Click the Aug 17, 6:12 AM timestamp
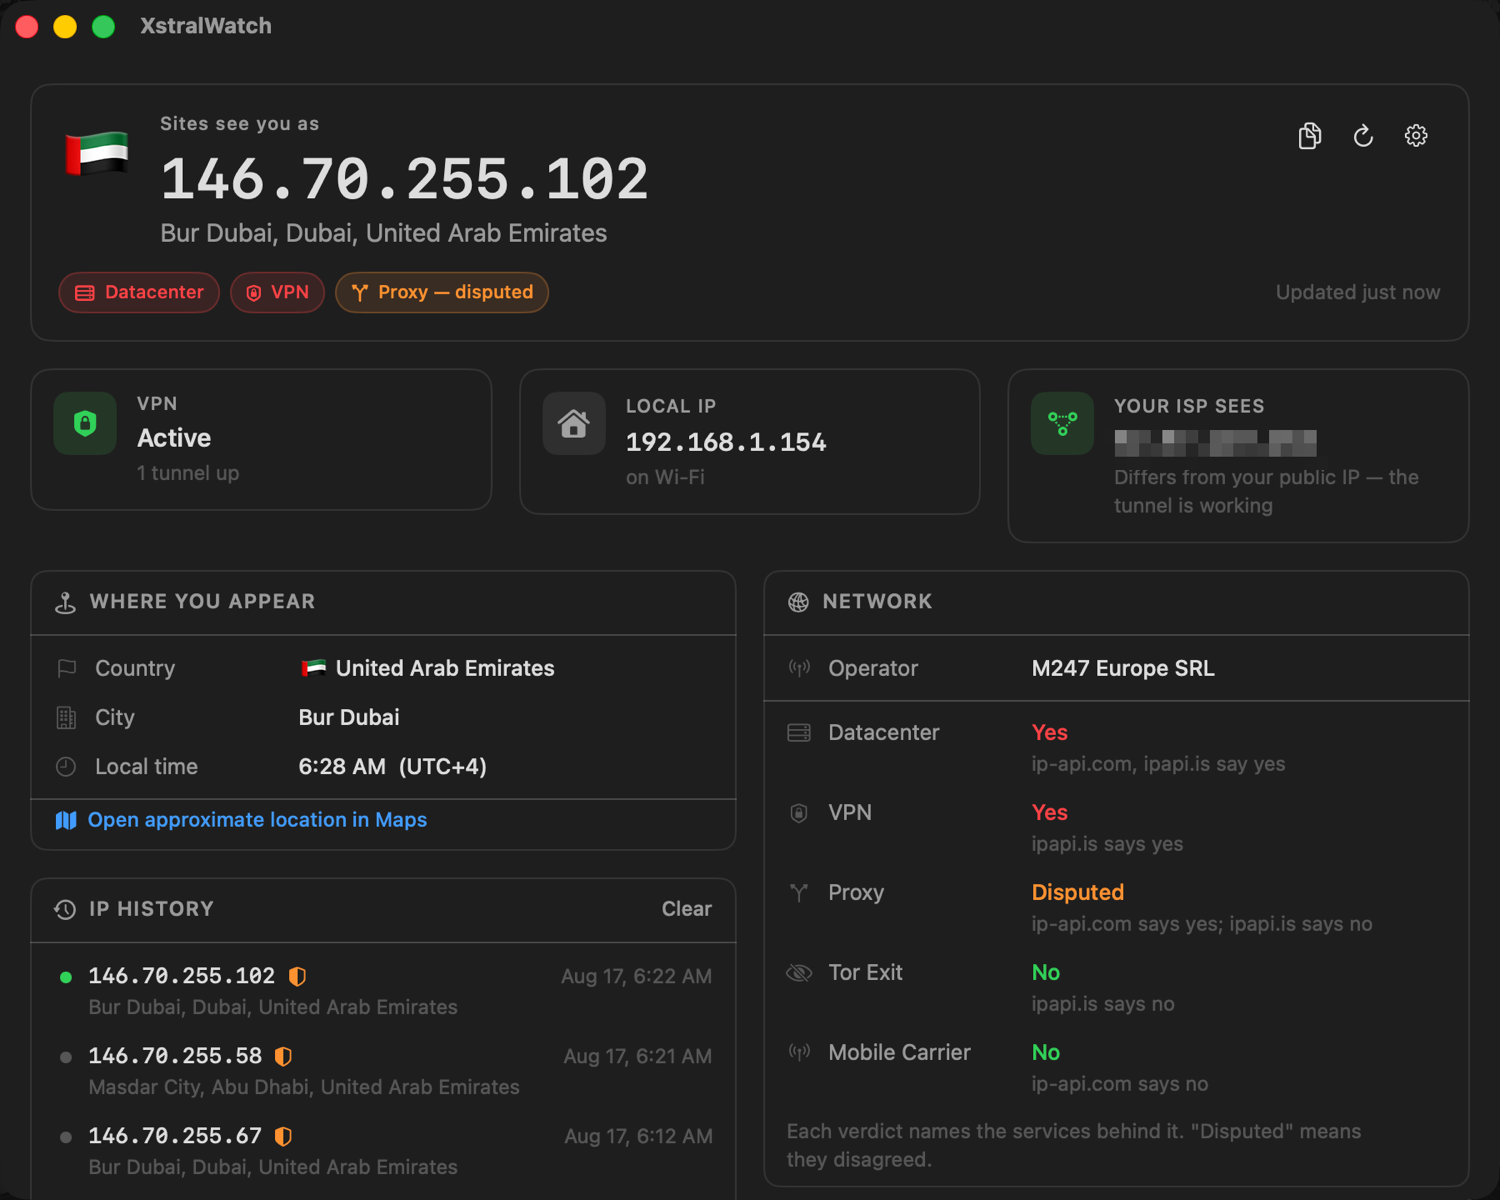 [x=638, y=1136]
